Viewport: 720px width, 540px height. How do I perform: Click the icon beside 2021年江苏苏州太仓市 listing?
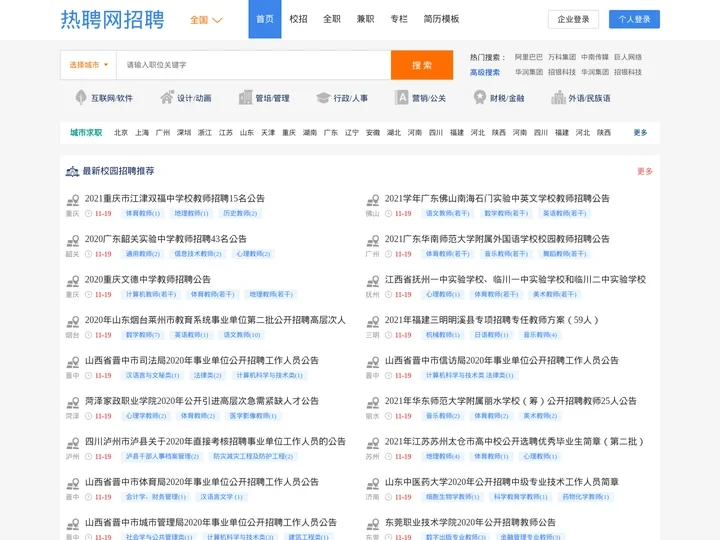coord(373,443)
